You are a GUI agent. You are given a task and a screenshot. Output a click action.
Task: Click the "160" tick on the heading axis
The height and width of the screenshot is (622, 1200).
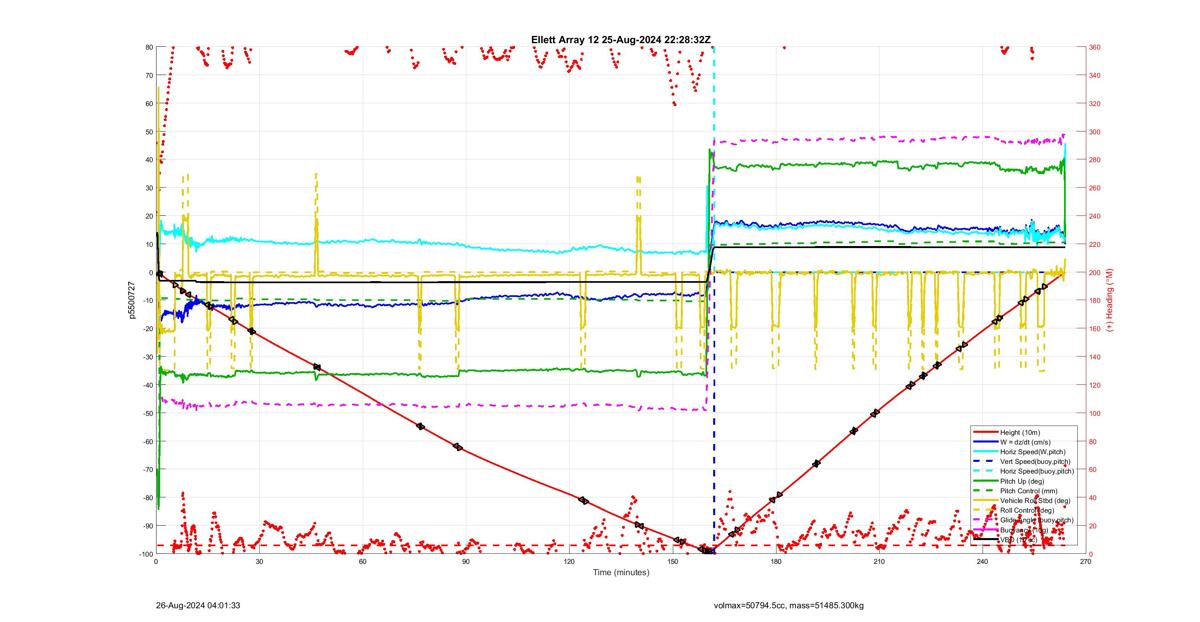pos(1097,329)
